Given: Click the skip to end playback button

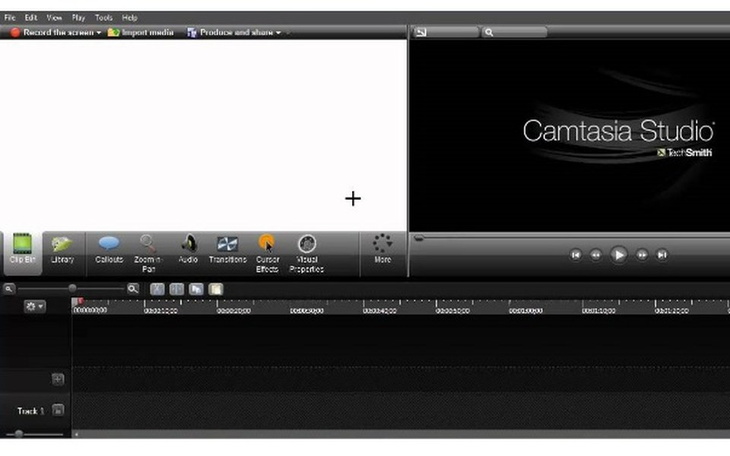Looking at the screenshot, I should pos(662,255).
